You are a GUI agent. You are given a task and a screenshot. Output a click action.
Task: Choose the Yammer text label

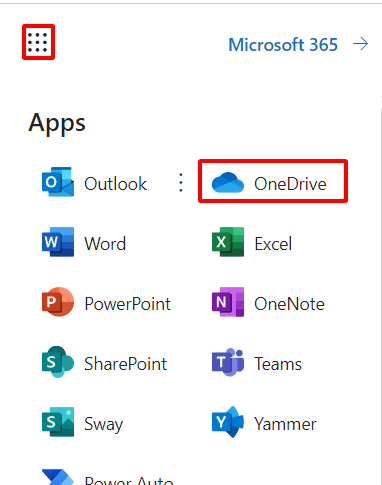pyautogui.click(x=285, y=424)
